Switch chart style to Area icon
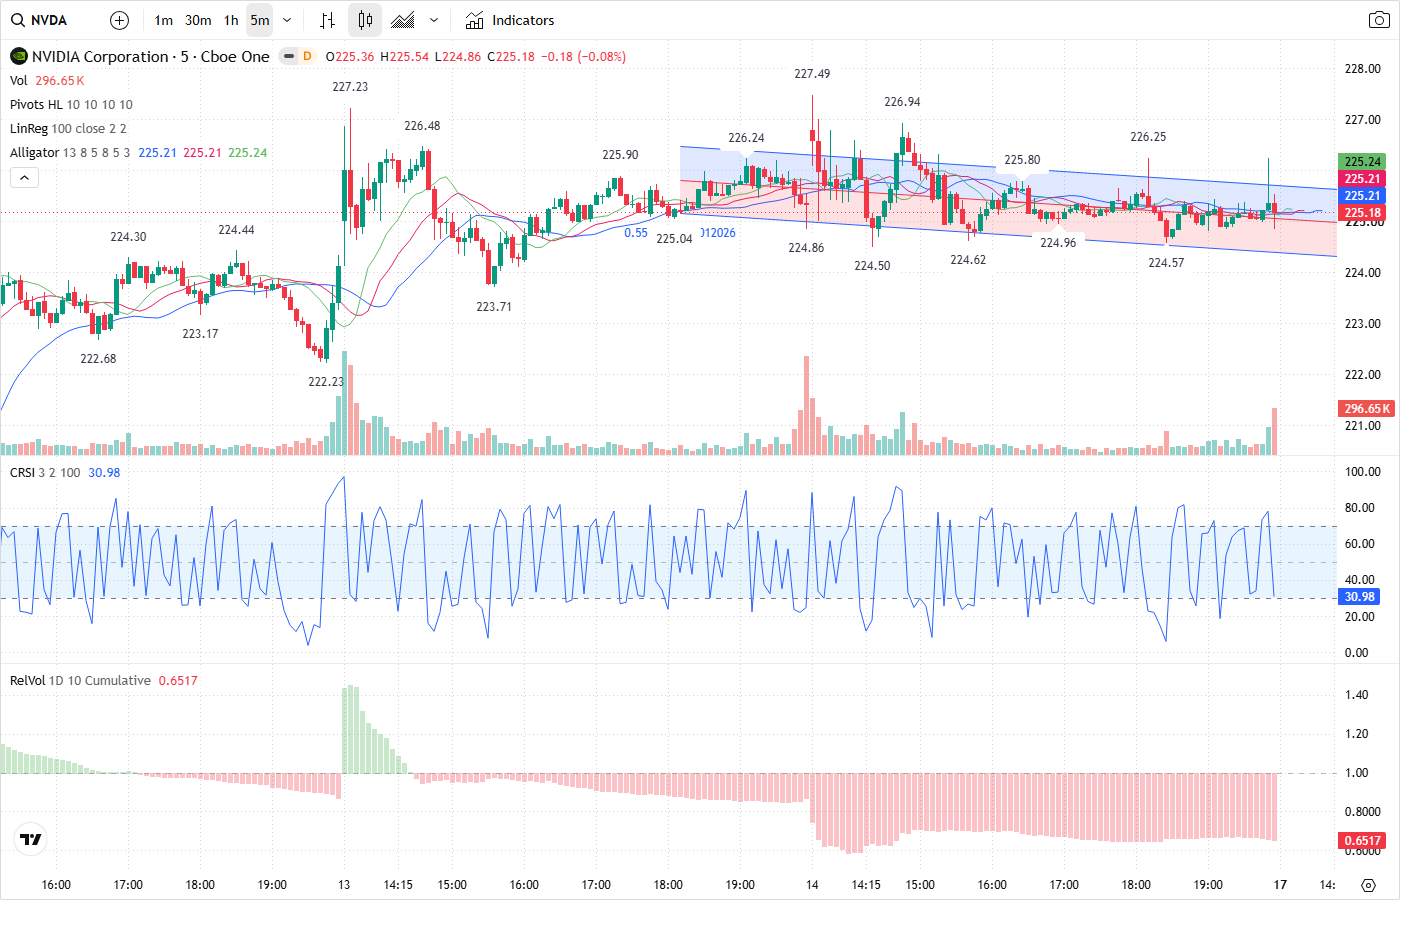This screenshot has height=950, width=1420. click(x=403, y=20)
